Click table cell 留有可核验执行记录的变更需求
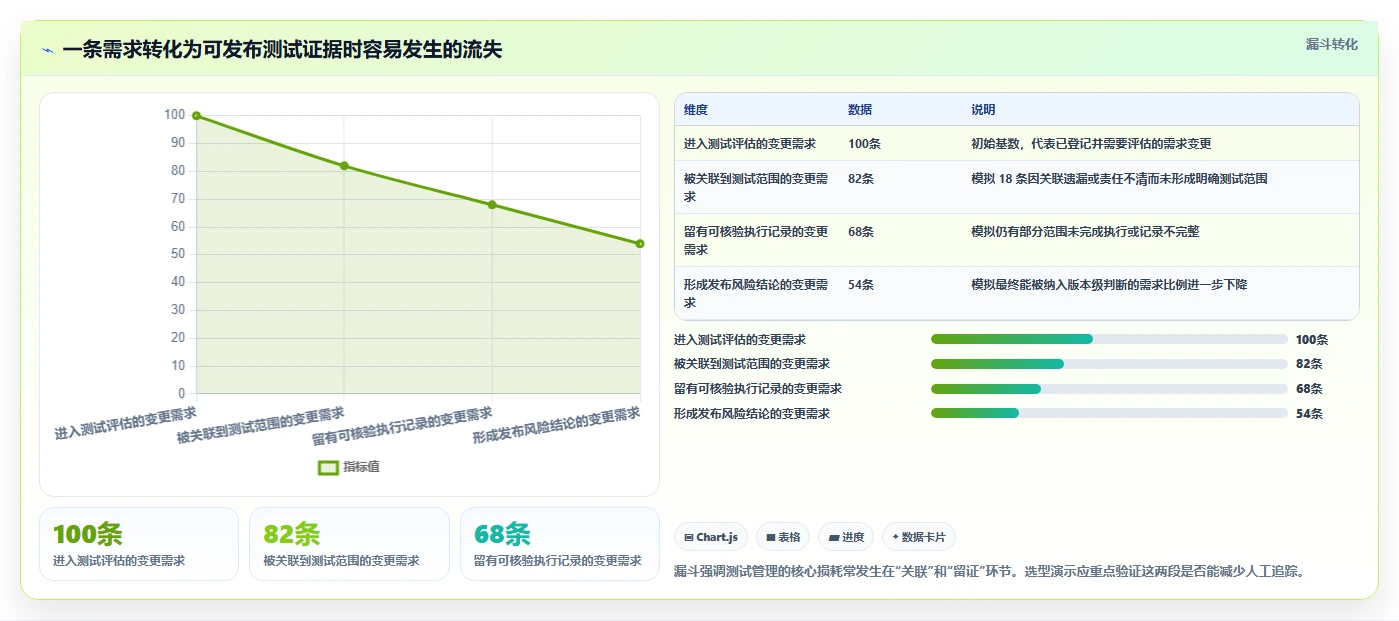The image size is (1399, 621). click(756, 241)
